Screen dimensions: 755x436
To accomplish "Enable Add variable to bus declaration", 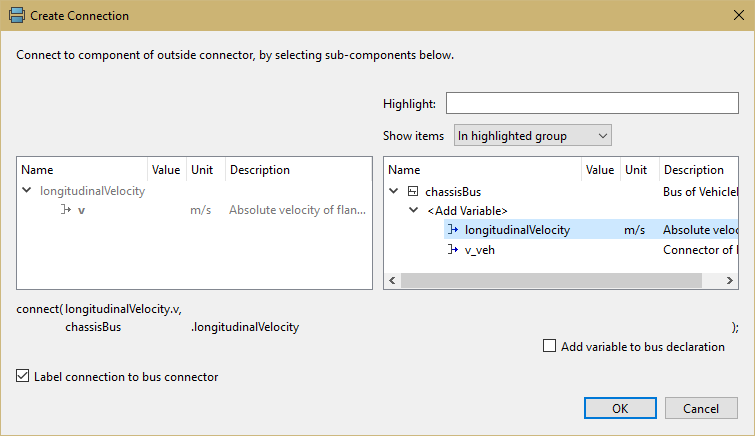I will point(549,347).
